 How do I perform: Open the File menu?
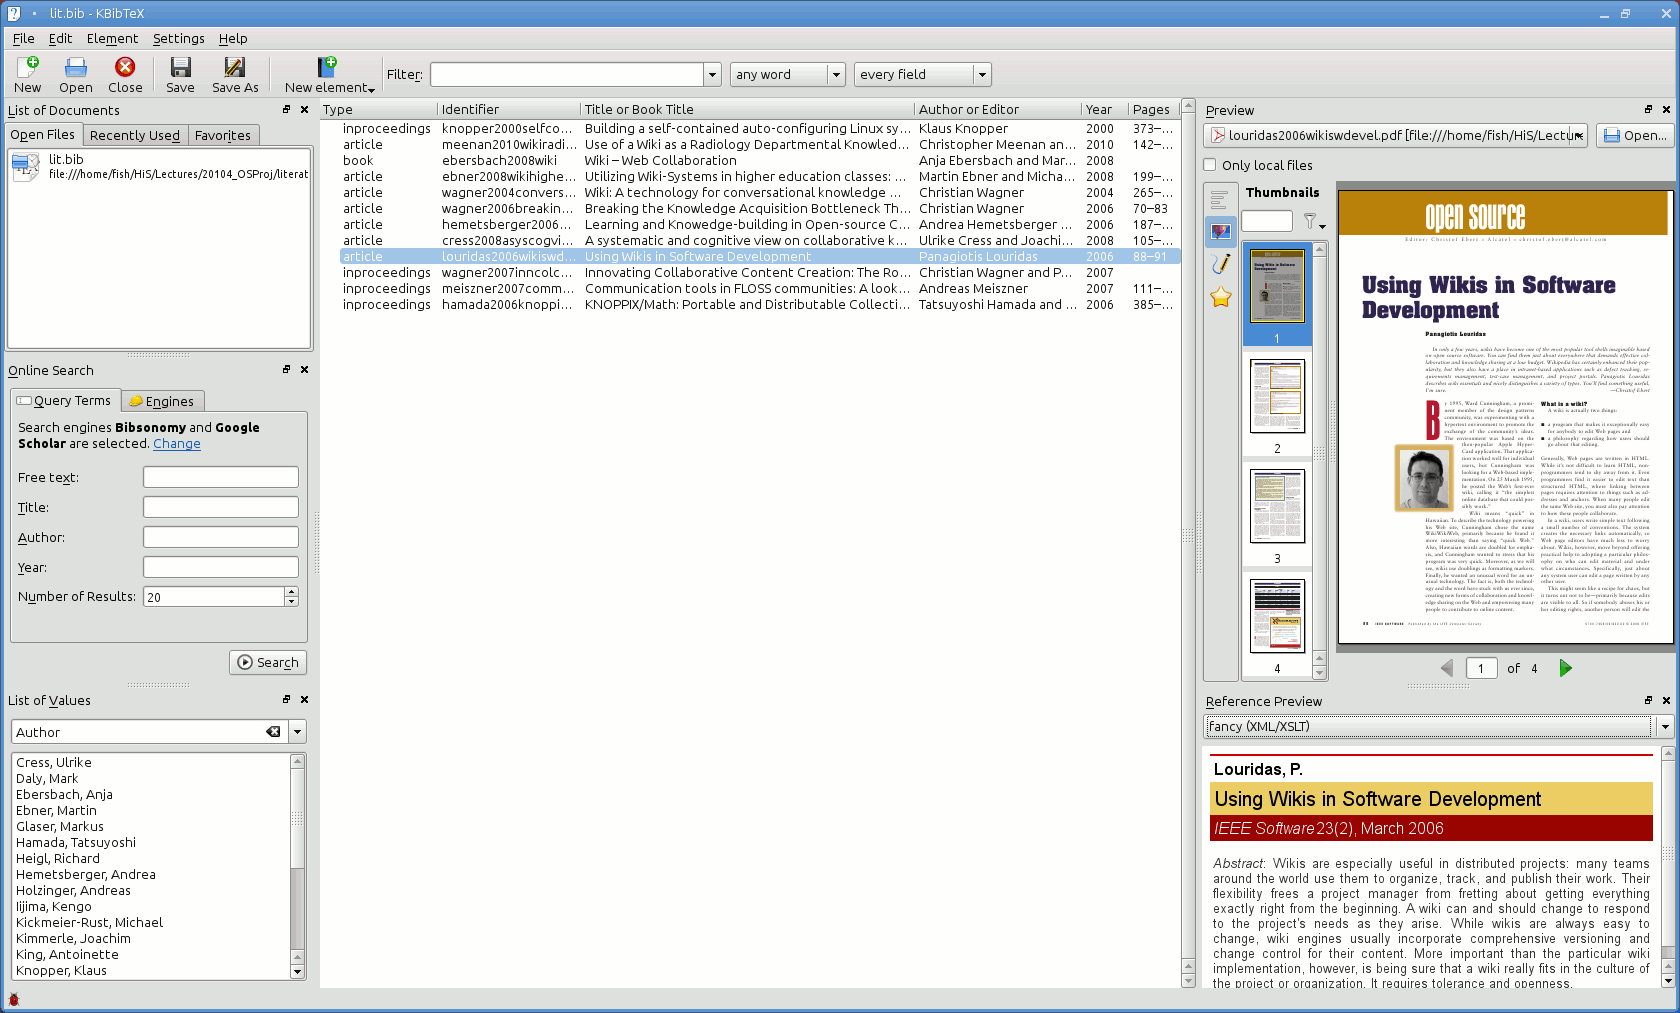click(x=23, y=38)
